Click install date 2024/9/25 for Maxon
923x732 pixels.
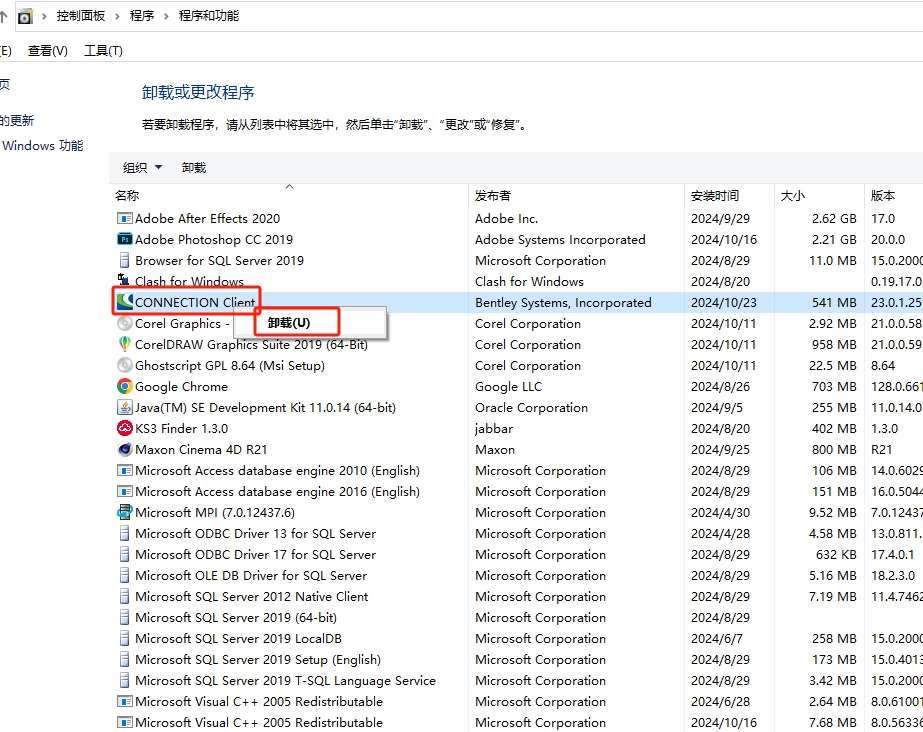tap(721, 450)
